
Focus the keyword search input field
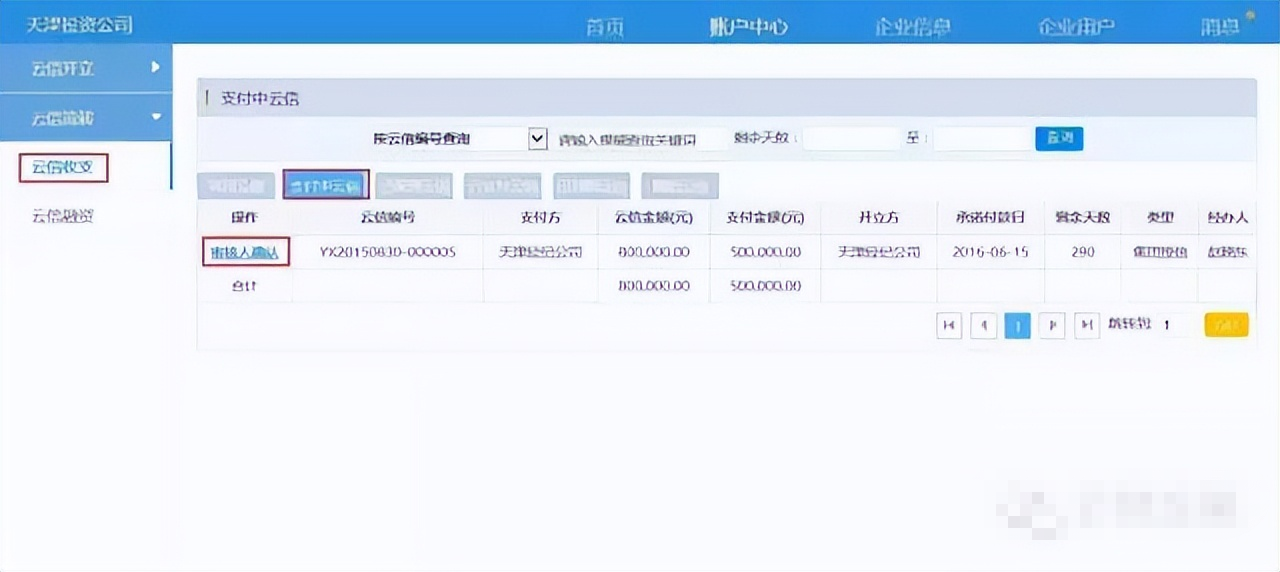pos(640,140)
